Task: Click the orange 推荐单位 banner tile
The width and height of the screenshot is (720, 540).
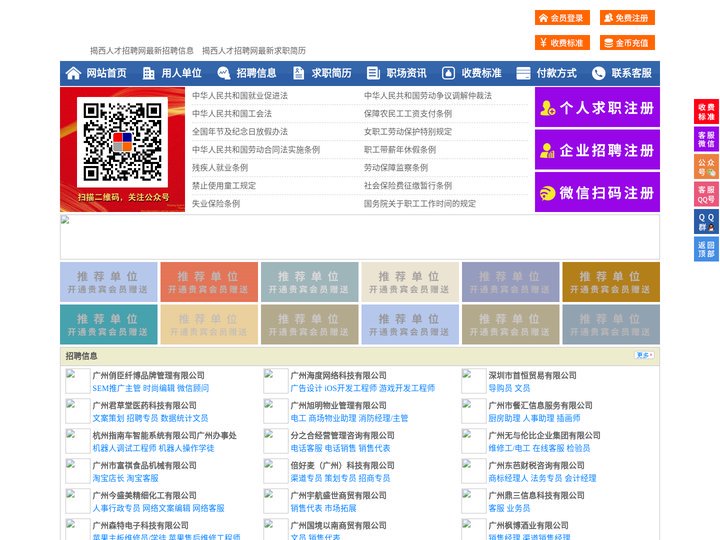Action: tap(209, 282)
